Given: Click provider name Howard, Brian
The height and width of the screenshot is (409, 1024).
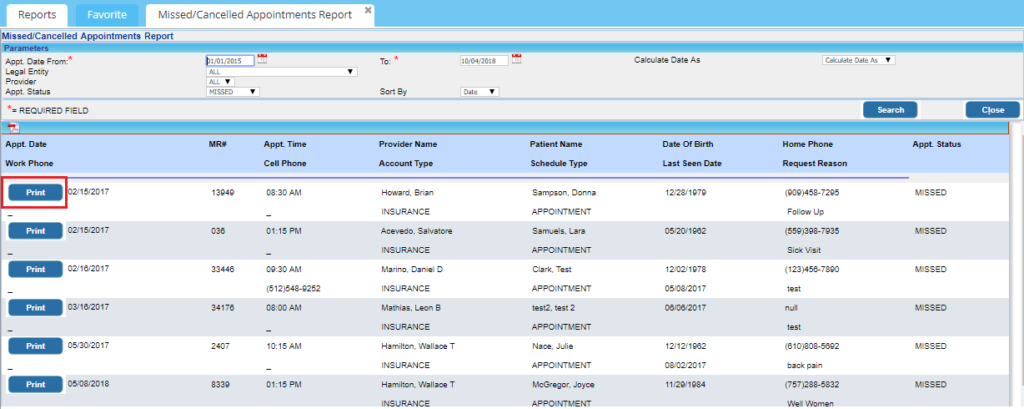Looking at the screenshot, I should pyautogui.click(x=408, y=193).
